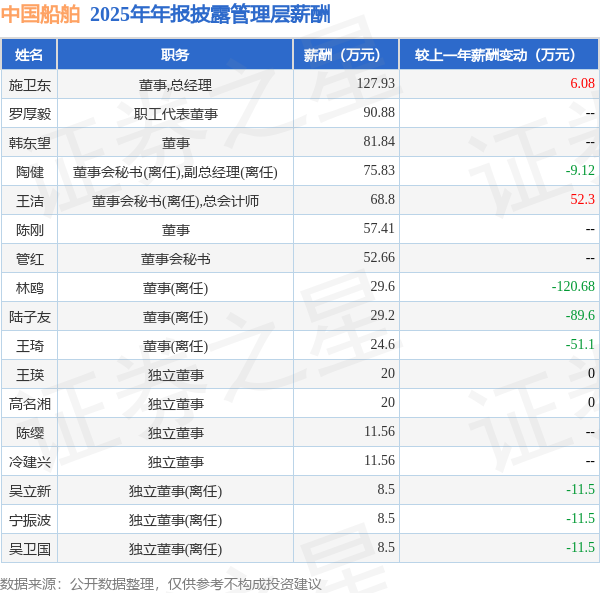
Task: Click the green value -120.68
Action: click(x=573, y=286)
